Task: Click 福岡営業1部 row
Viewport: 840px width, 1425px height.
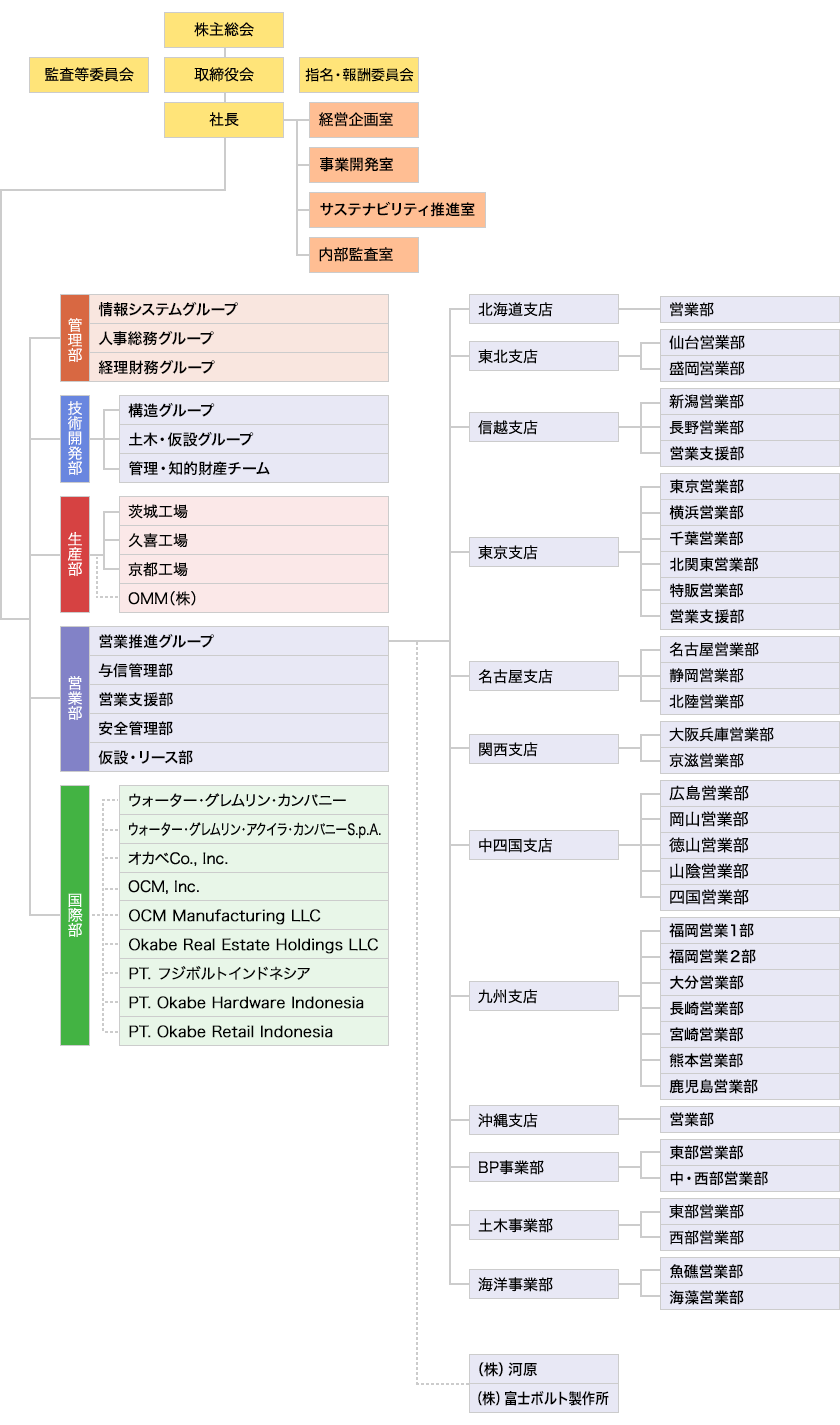Action: [x=750, y=930]
